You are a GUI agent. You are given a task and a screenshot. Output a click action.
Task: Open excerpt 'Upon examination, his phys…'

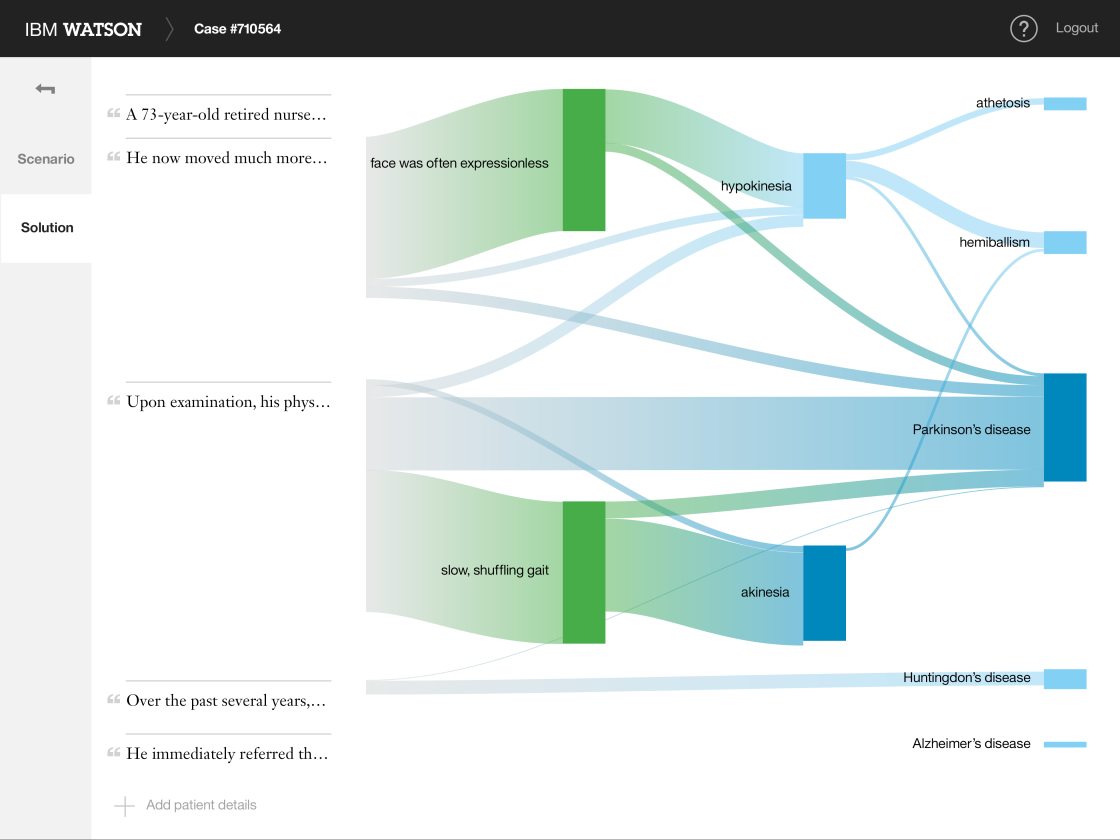pyautogui.click(x=229, y=401)
